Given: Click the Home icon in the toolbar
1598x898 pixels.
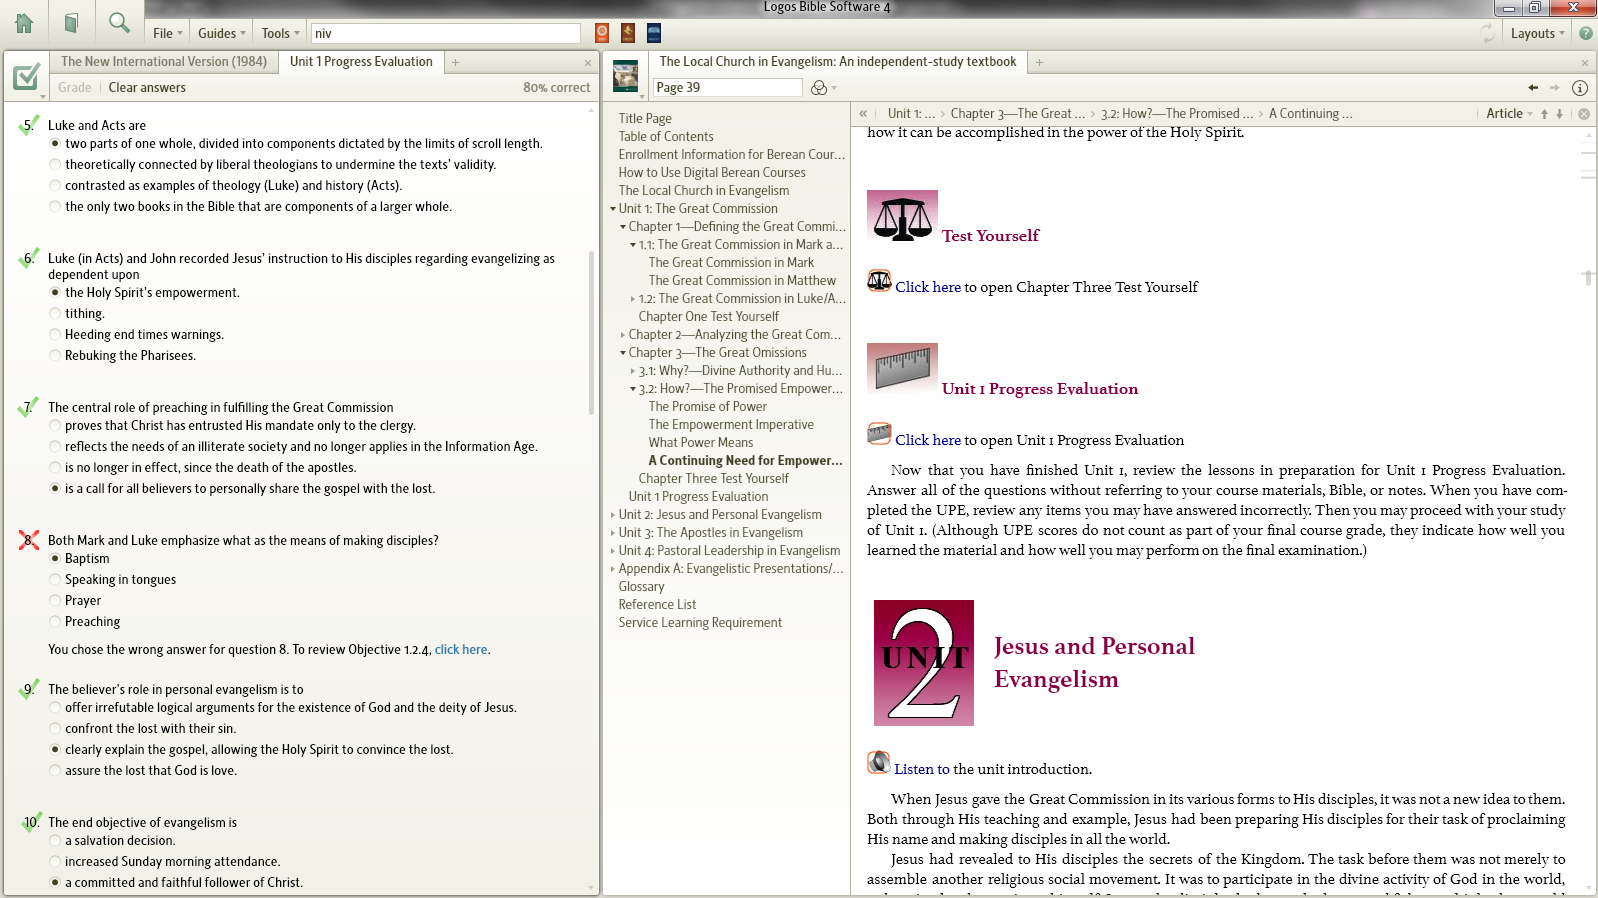Looking at the screenshot, I should pyautogui.click(x=24, y=23).
